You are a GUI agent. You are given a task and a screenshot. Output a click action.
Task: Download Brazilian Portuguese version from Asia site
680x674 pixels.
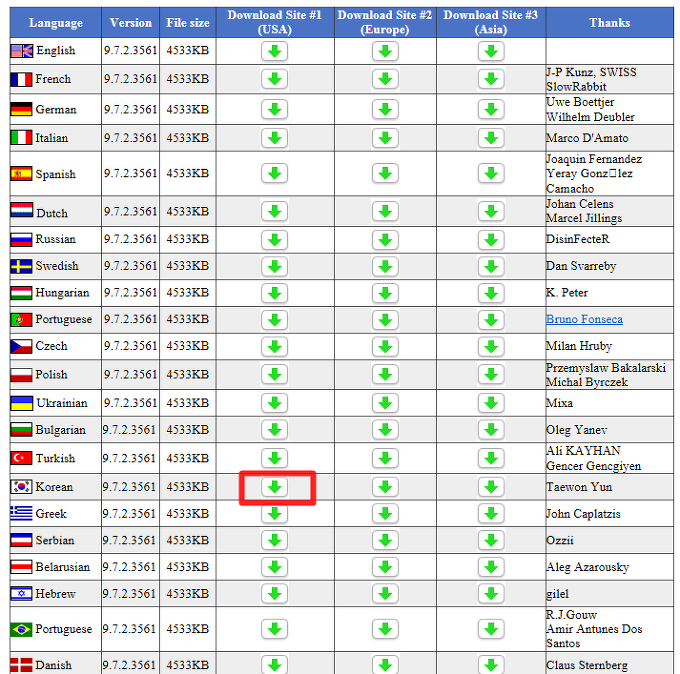pyautogui.click(x=491, y=629)
